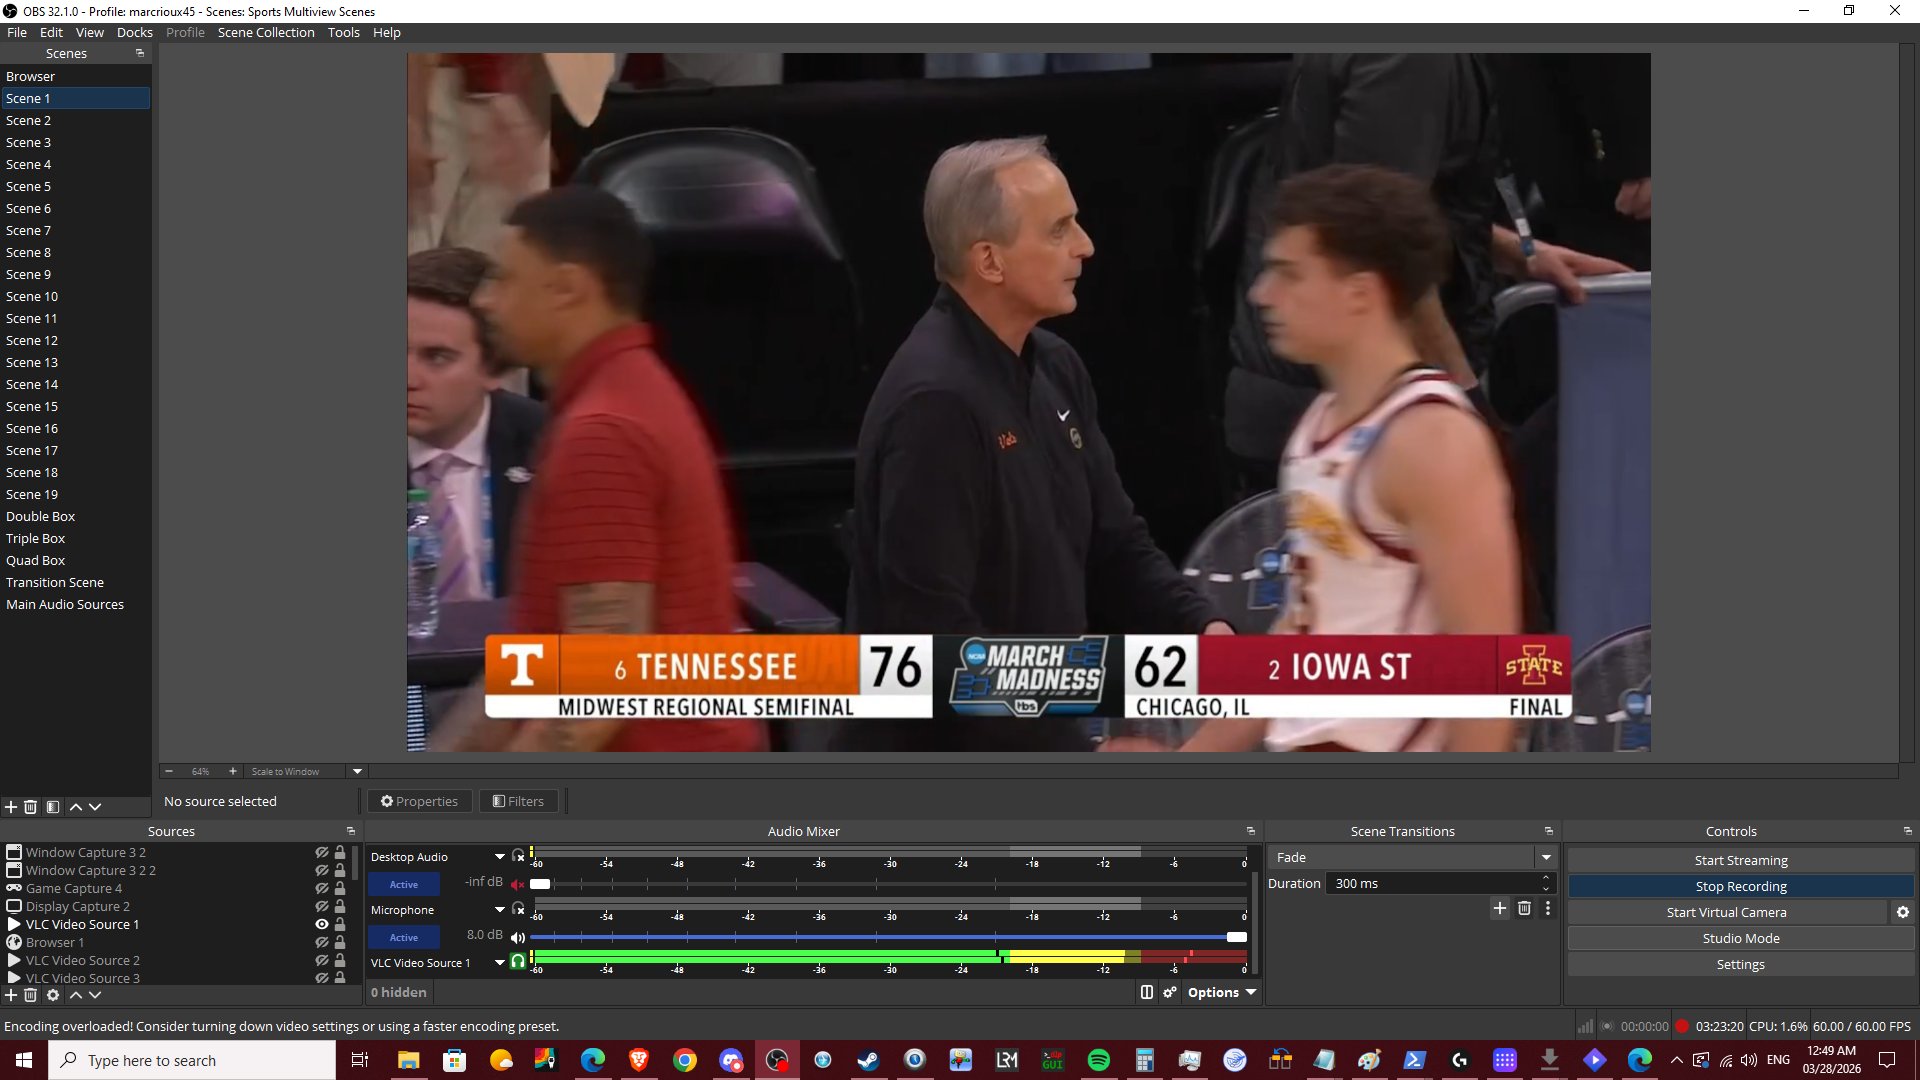
Task: Delete configurable transition trash icon
Action: click(1524, 908)
